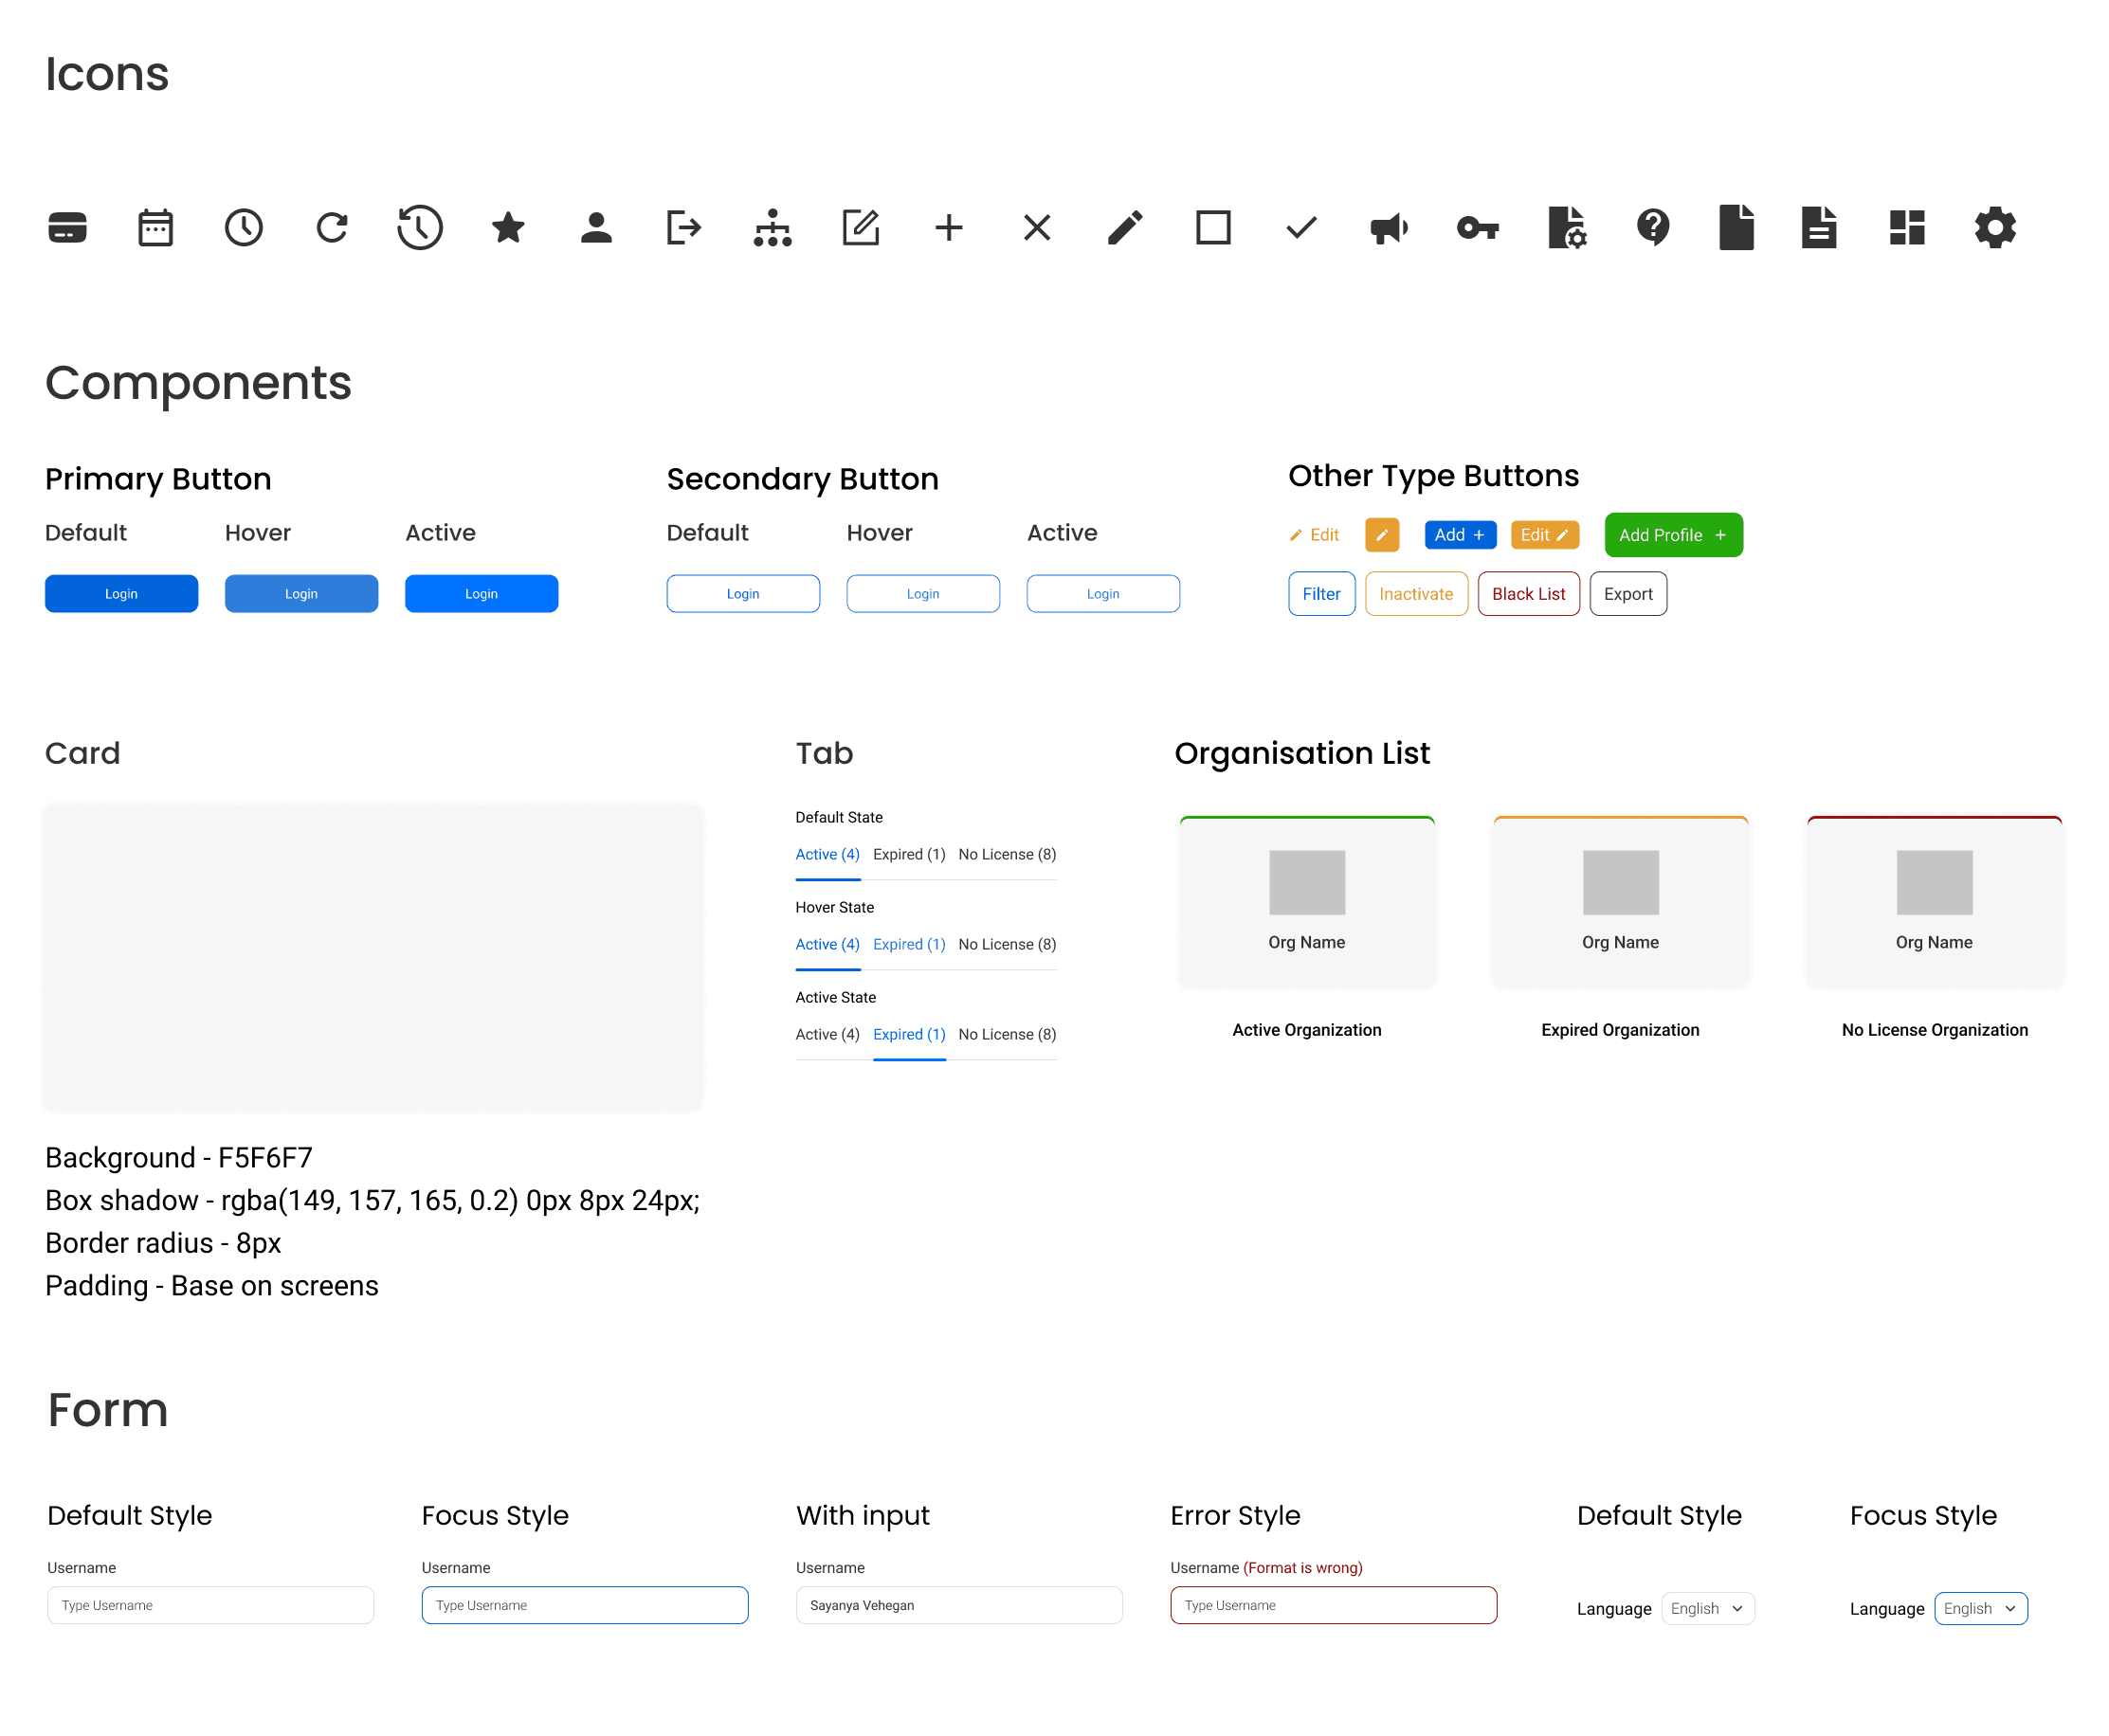This screenshot has width=2109, height=1736.
Task: Click the megaphone announcement icon
Action: 1388,228
